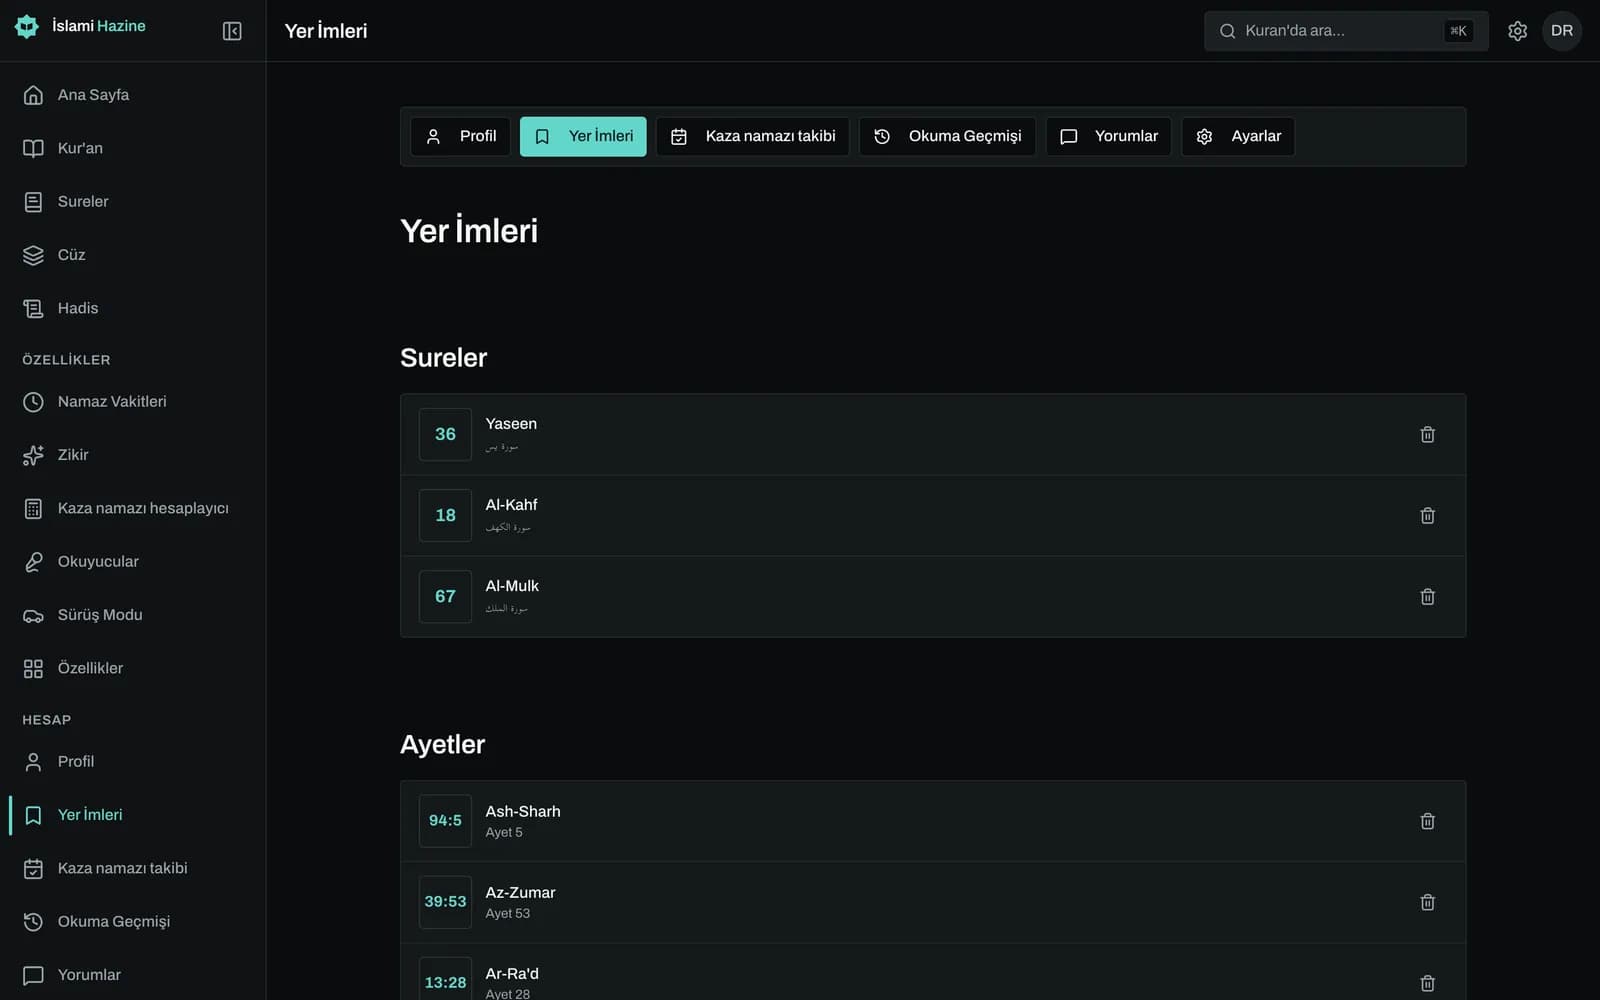Image resolution: width=1600 pixels, height=1000 pixels.
Task: Open settings gear in top bar
Action: [1517, 31]
